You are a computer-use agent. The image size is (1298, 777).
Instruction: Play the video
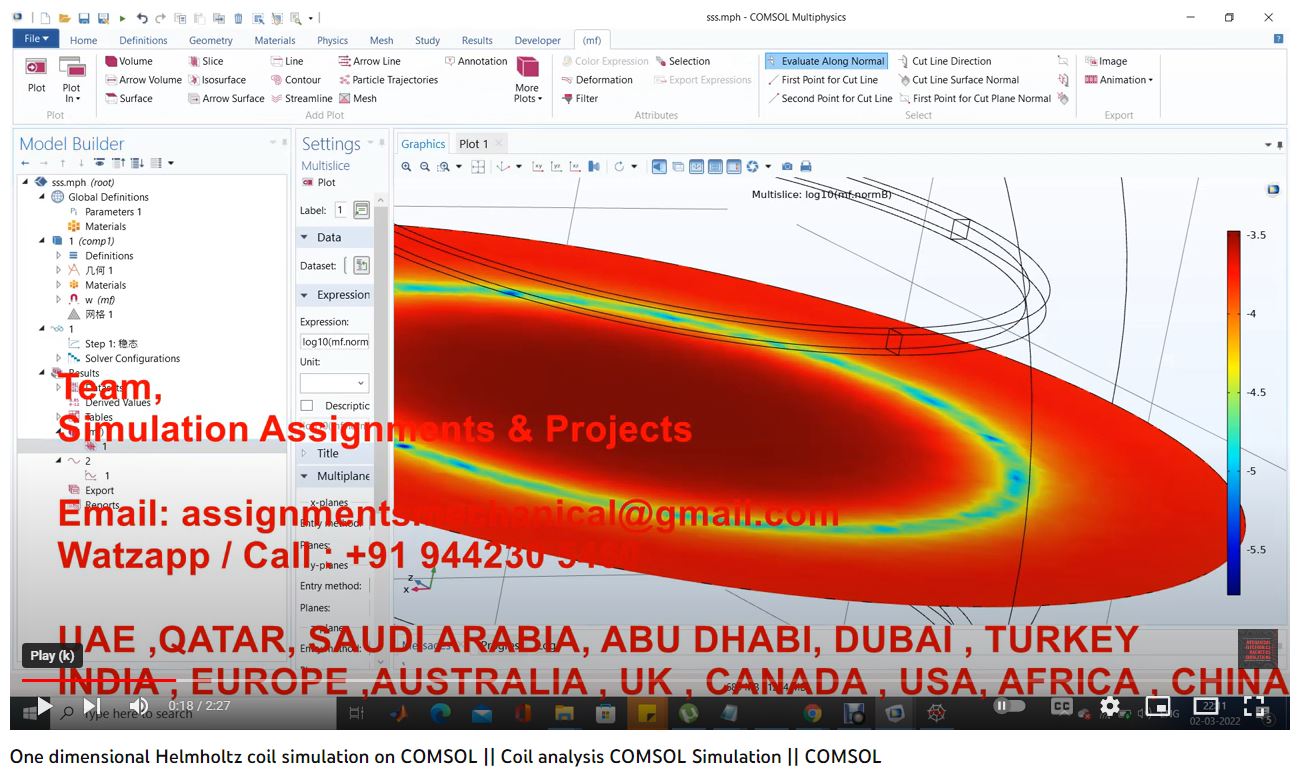coord(43,707)
